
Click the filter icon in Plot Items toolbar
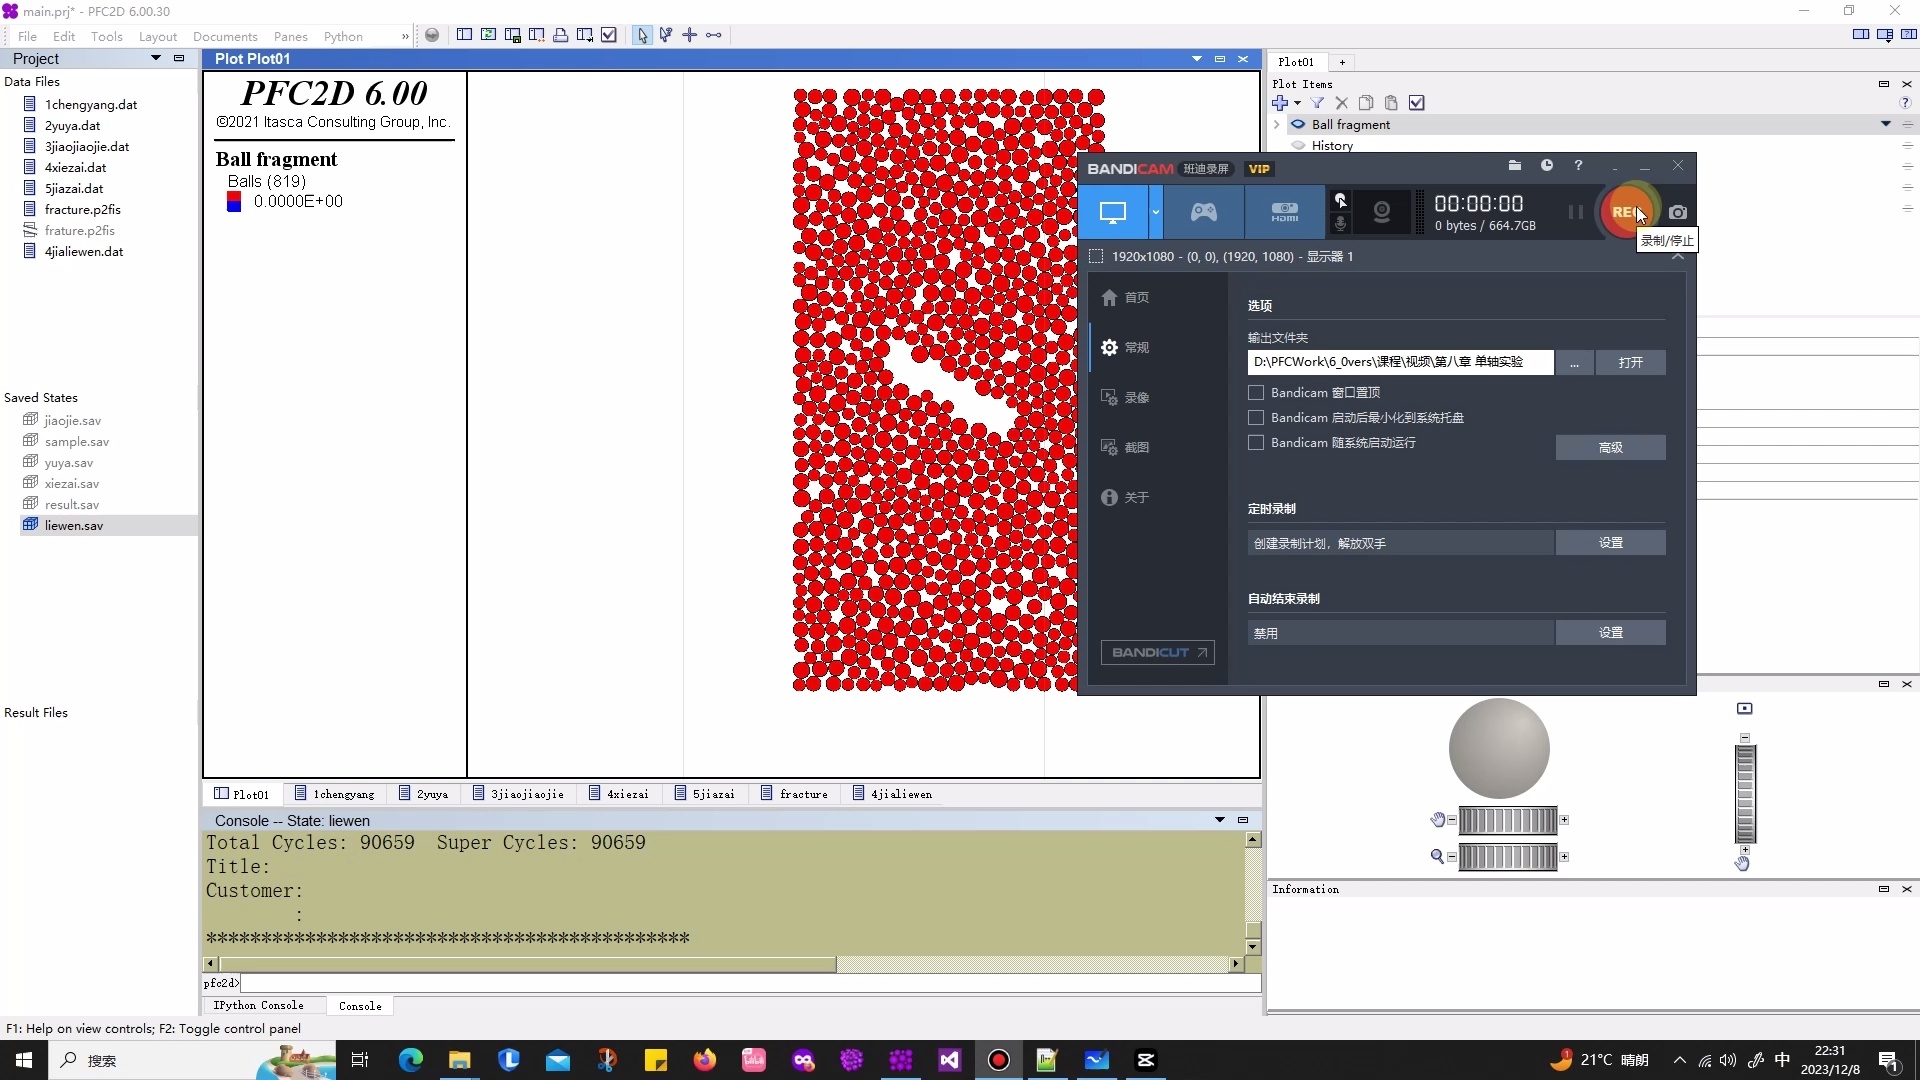coord(1317,103)
